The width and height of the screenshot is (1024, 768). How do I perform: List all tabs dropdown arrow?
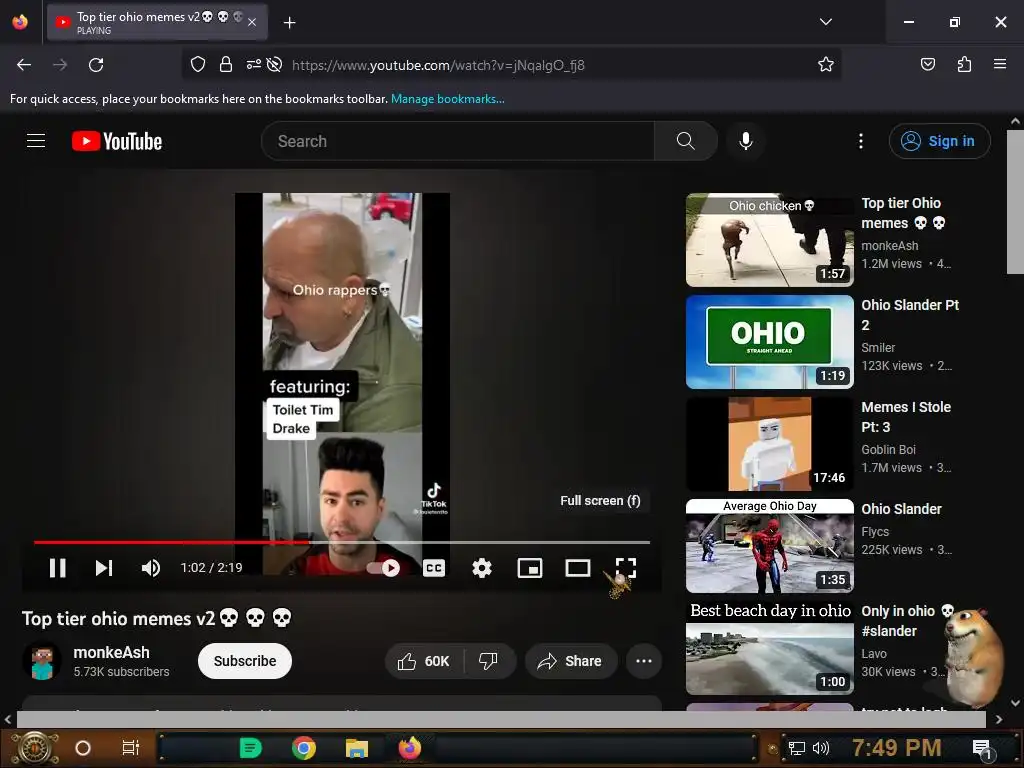pyautogui.click(x=825, y=22)
